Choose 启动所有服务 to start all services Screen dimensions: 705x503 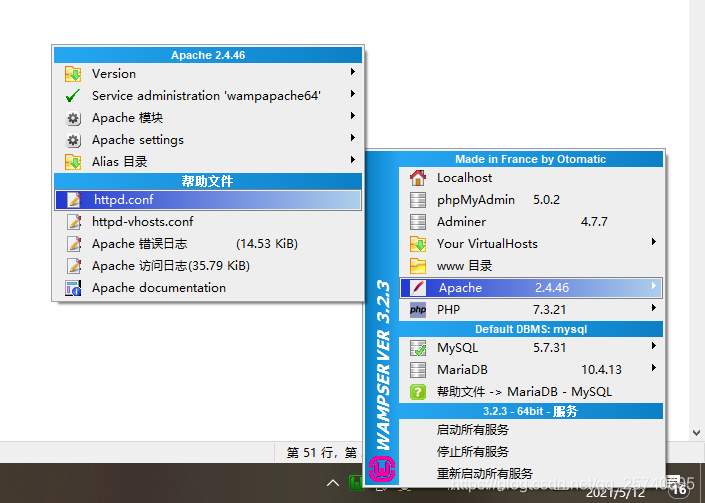tap(531, 430)
